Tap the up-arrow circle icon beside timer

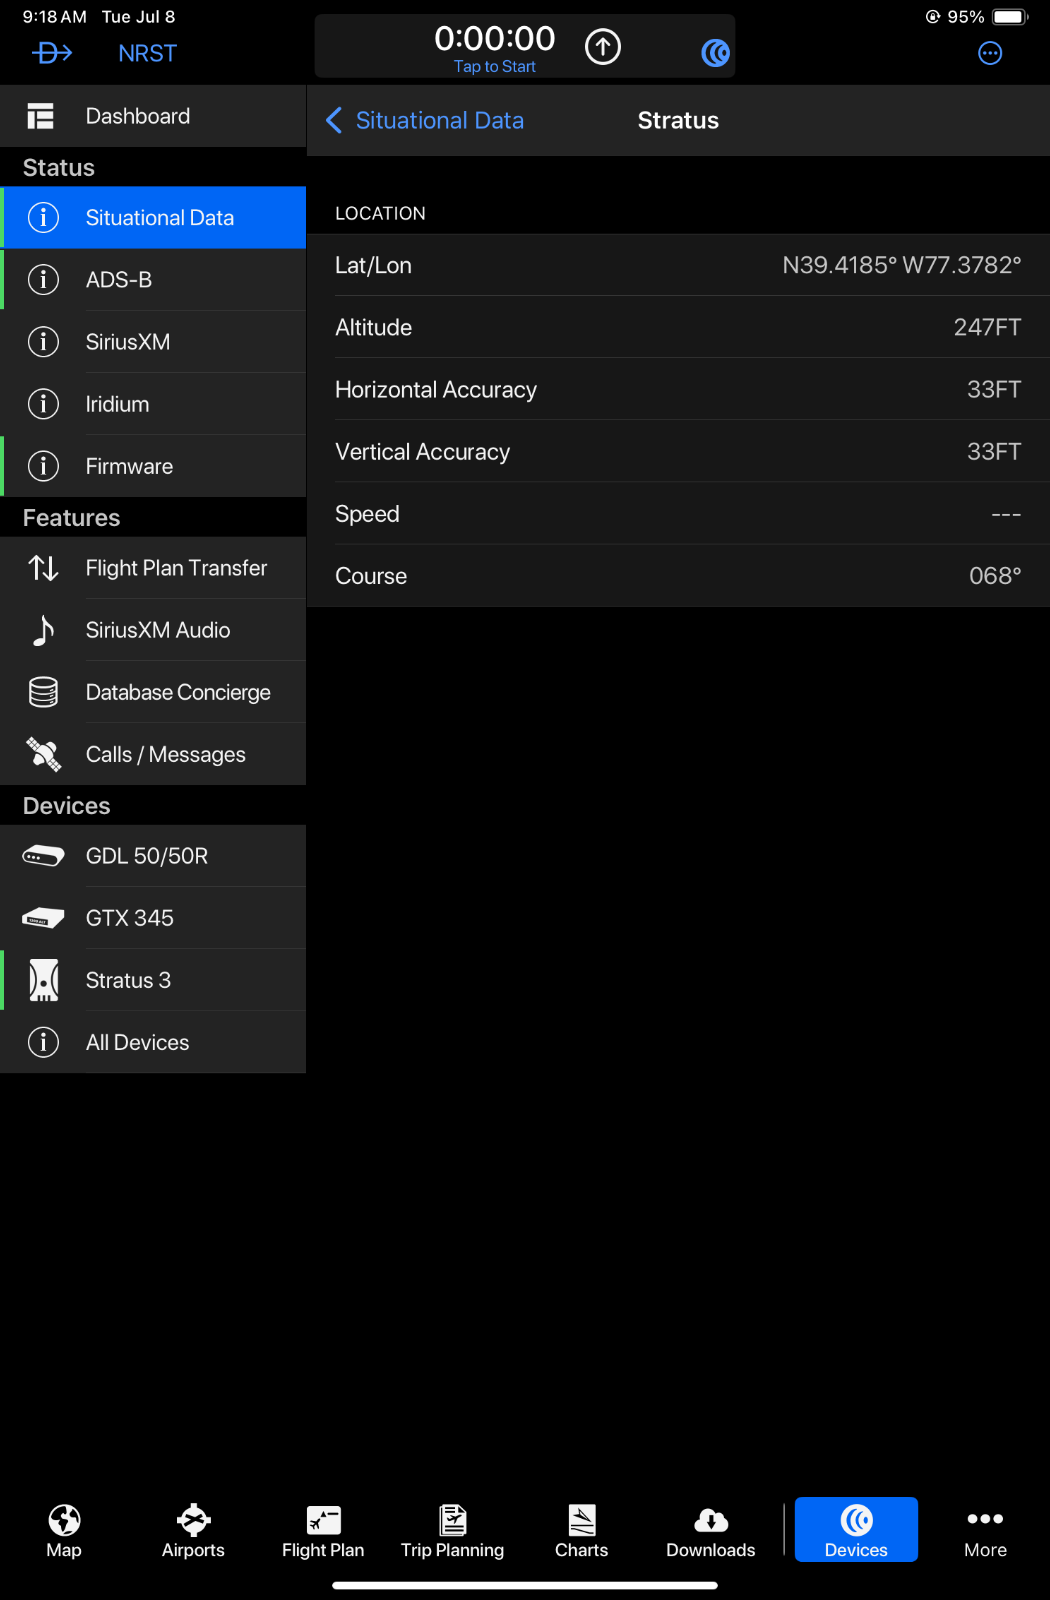pyautogui.click(x=603, y=46)
